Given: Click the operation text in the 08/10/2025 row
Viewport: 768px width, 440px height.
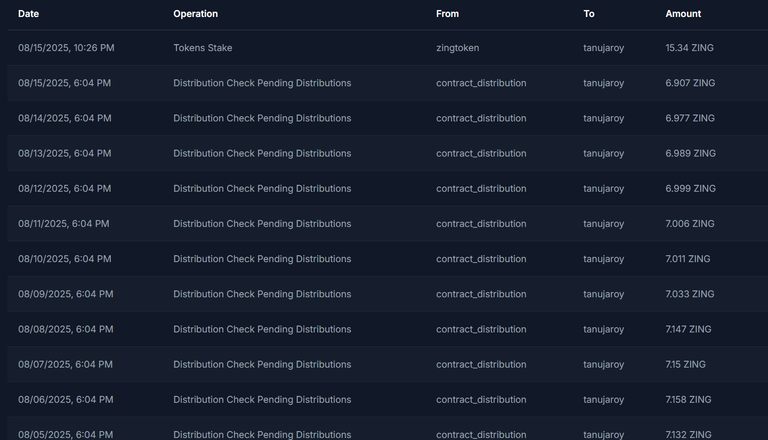Looking at the screenshot, I should tap(262, 259).
